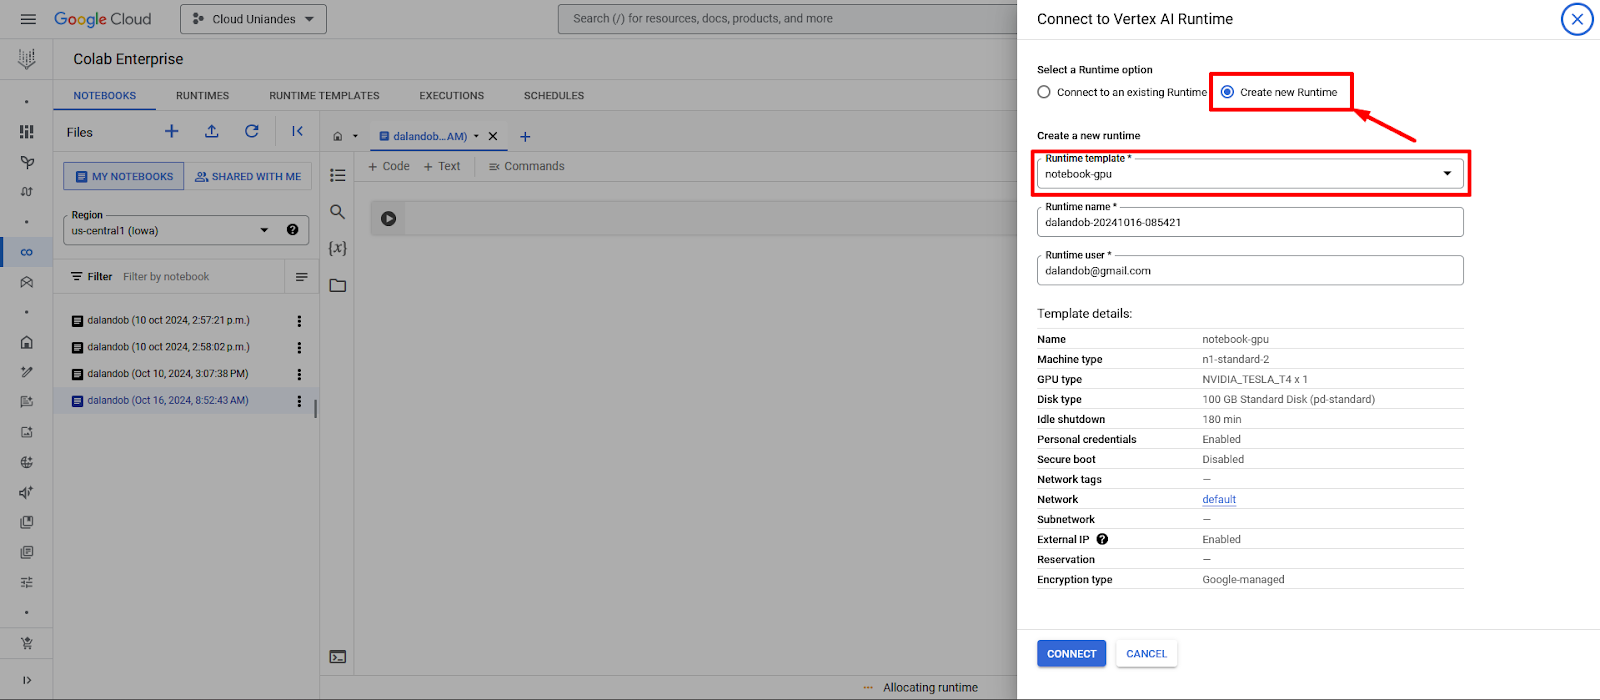1600x700 pixels.
Task: Click the Allocating runtime status text
Action: [930, 688]
